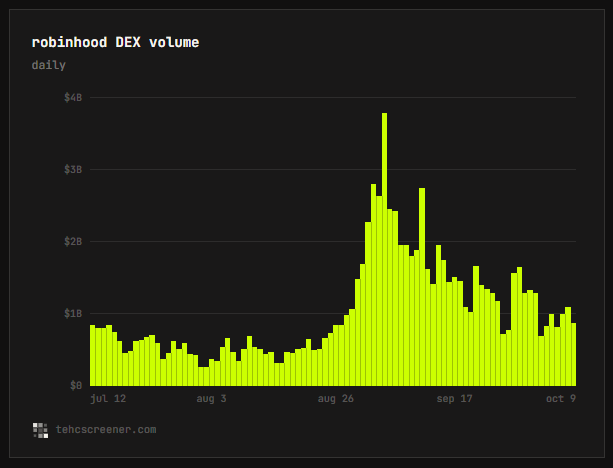Click the 'oct 9' x-axis date label
The width and height of the screenshot is (613, 468).
tap(561, 399)
